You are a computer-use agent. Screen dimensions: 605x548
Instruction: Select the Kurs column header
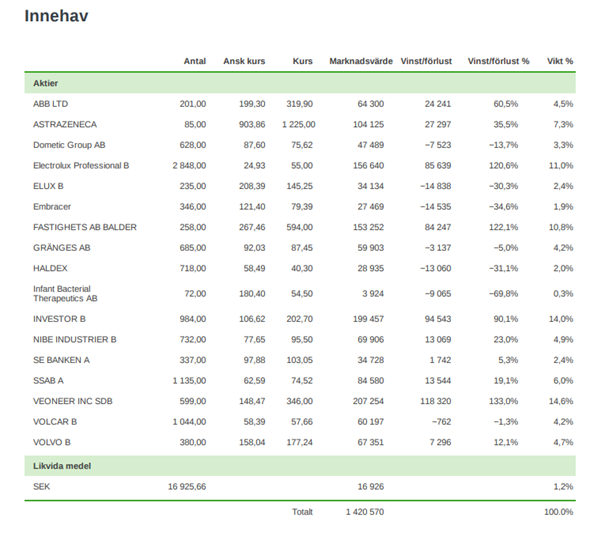pyautogui.click(x=302, y=61)
